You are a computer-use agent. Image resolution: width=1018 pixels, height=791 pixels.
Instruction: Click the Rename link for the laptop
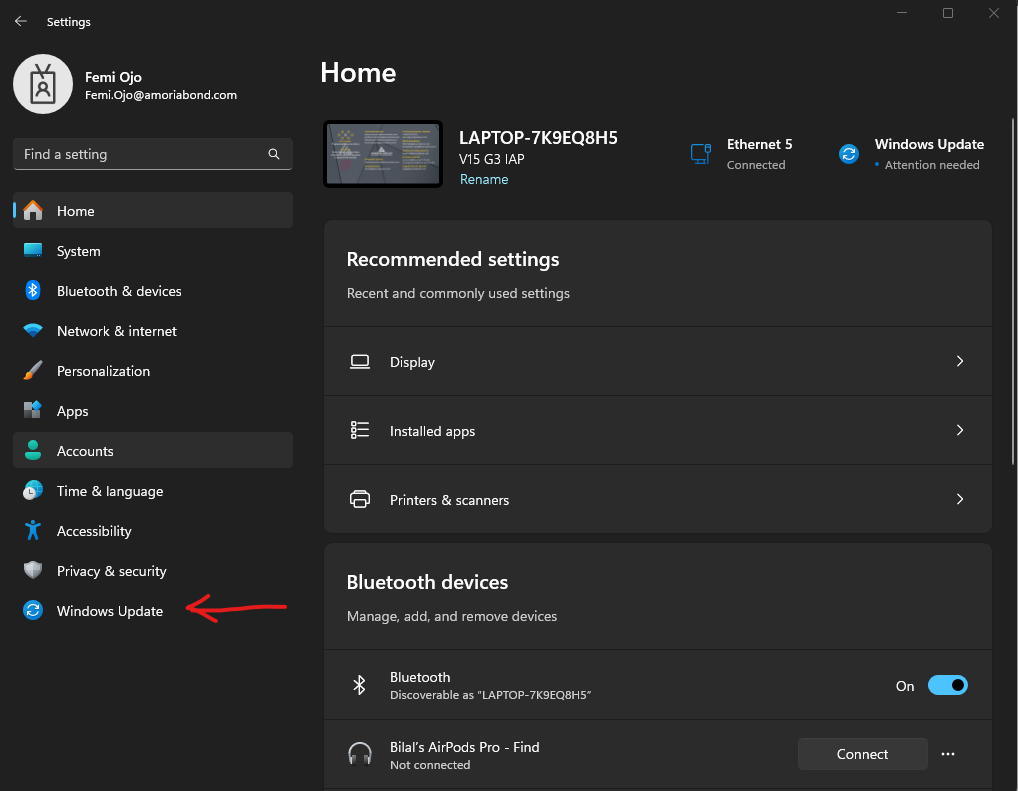tap(484, 179)
